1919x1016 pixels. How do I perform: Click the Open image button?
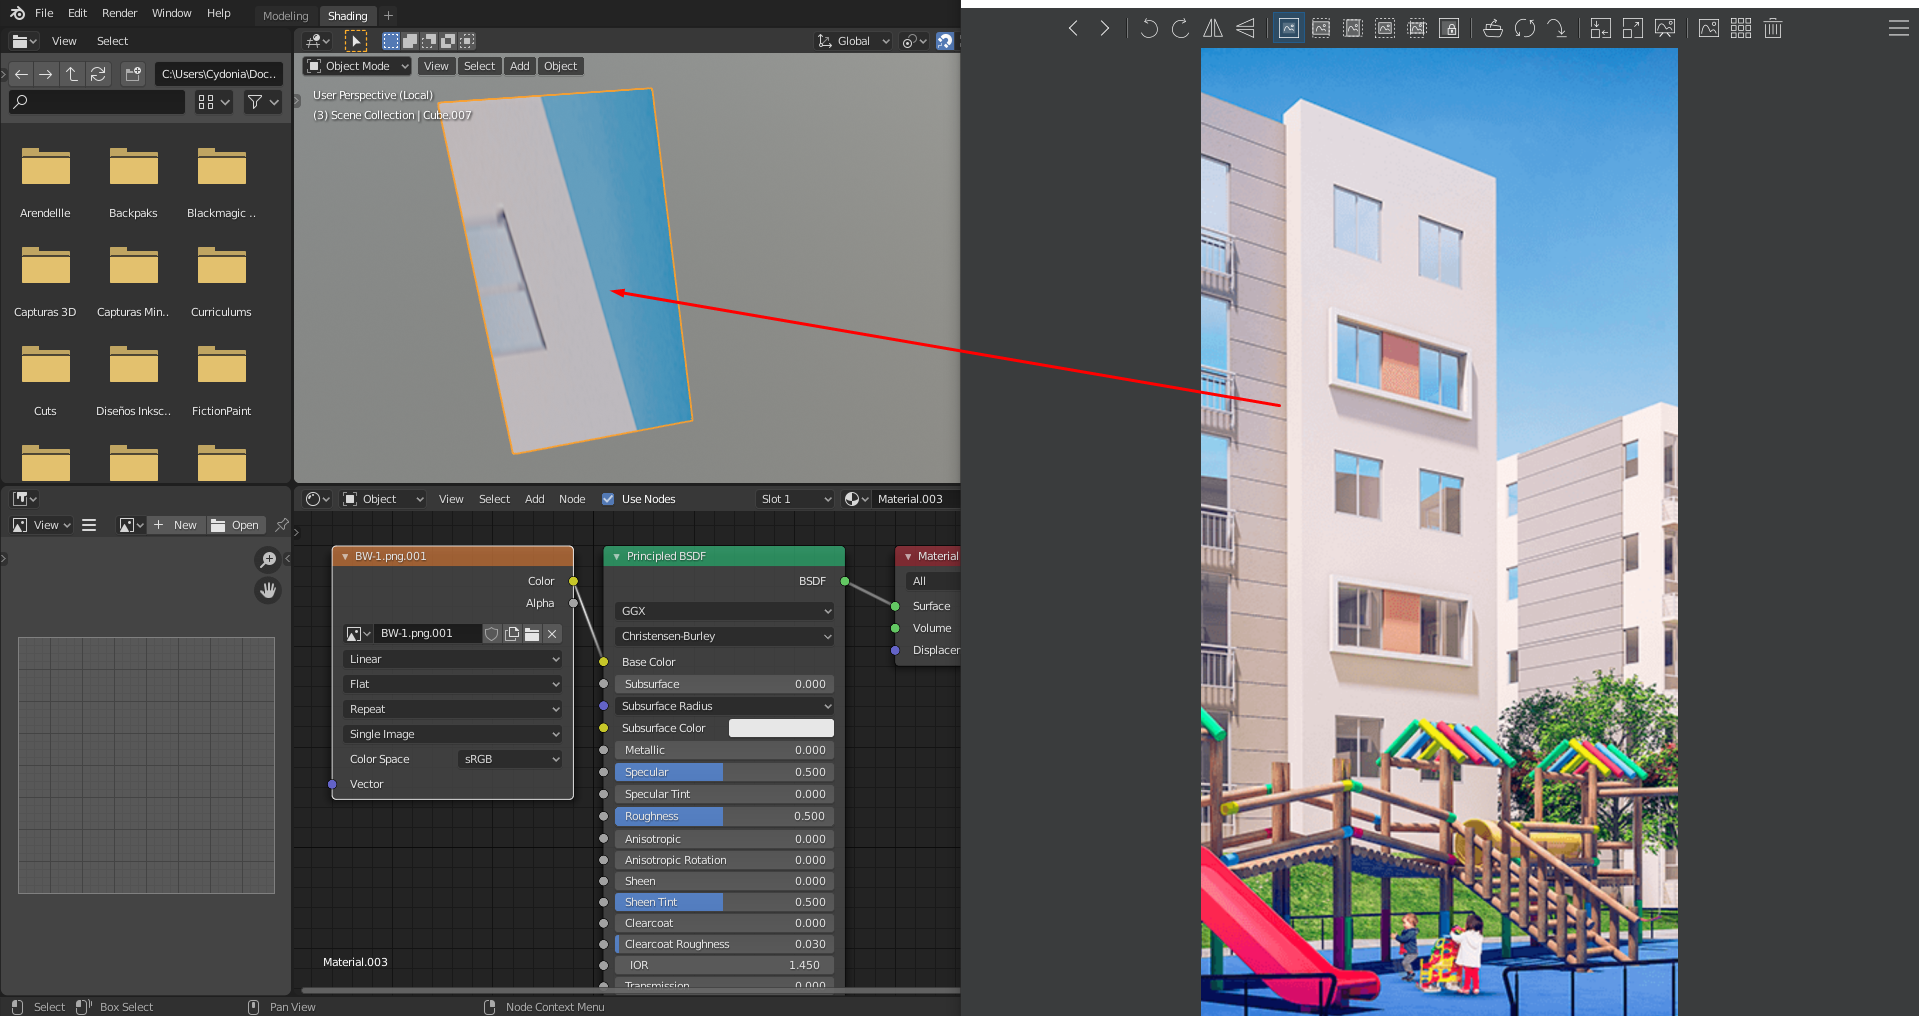tap(236, 525)
